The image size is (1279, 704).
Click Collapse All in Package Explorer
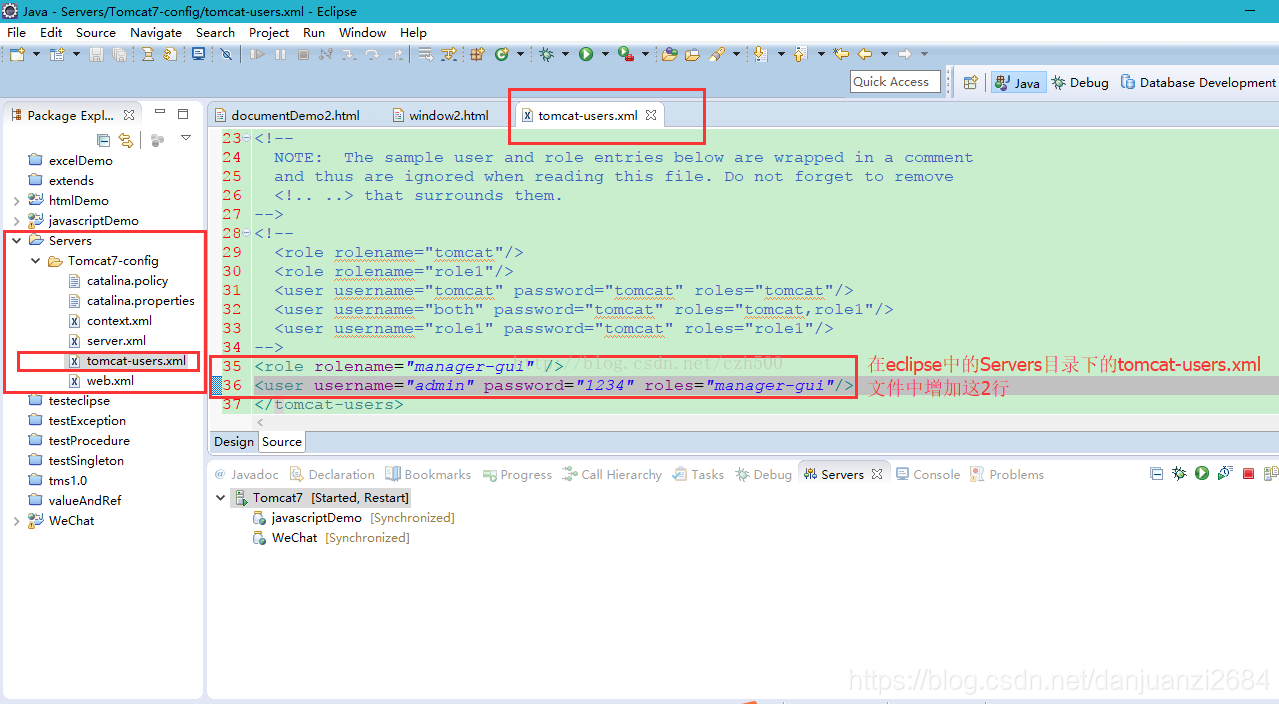[103, 140]
